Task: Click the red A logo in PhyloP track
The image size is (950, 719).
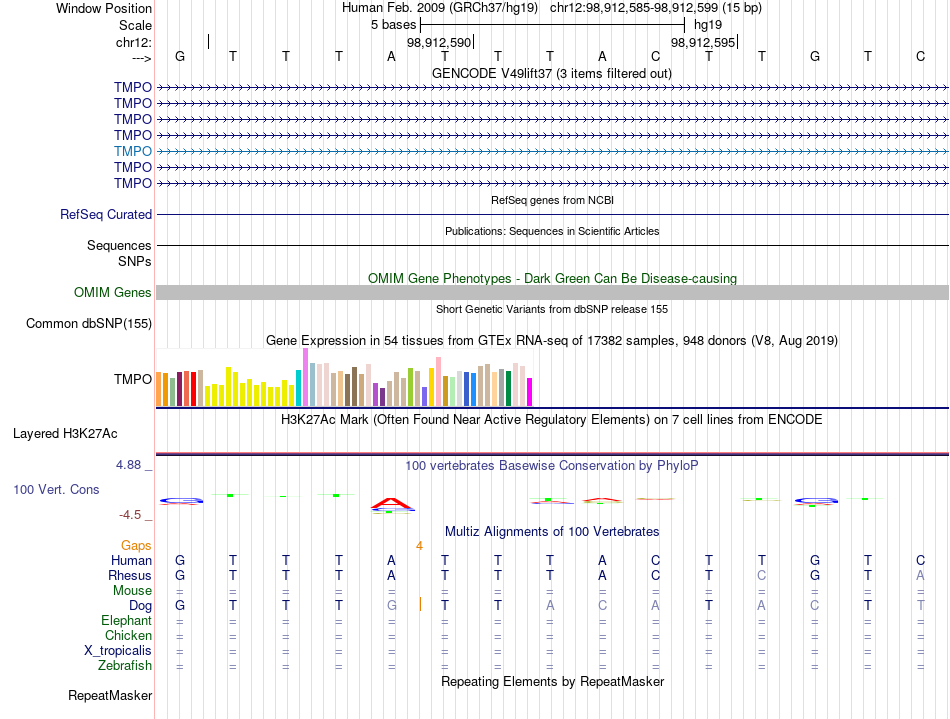Action: point(393,503)
